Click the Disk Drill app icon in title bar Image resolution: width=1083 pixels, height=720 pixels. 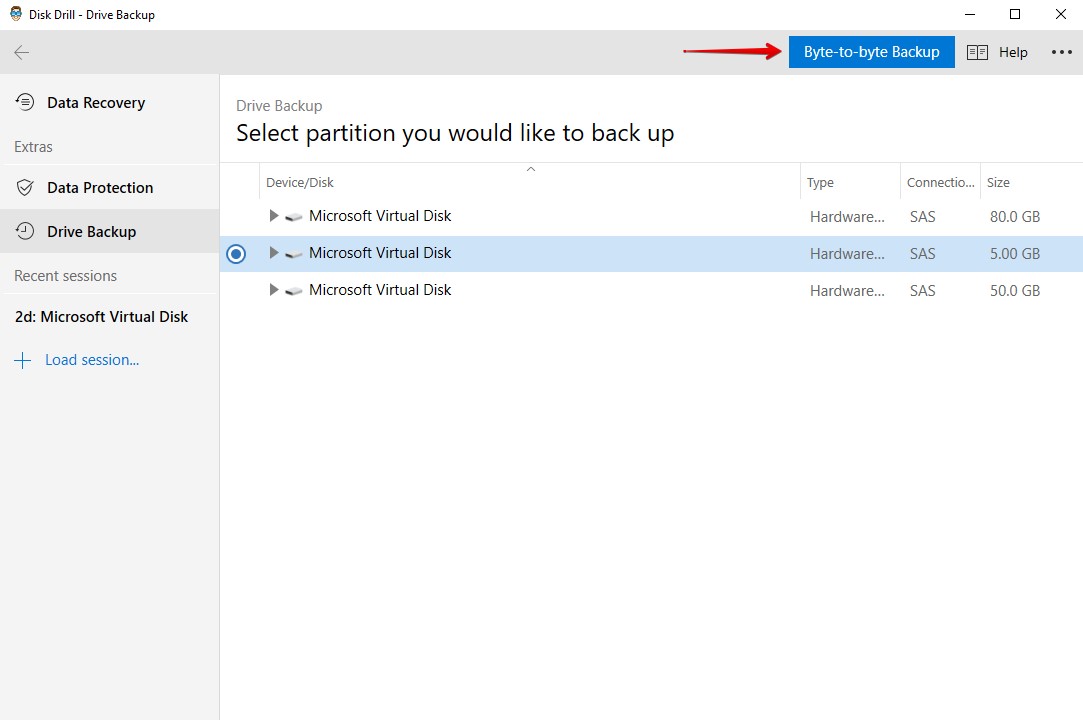[x=15, y=14]
